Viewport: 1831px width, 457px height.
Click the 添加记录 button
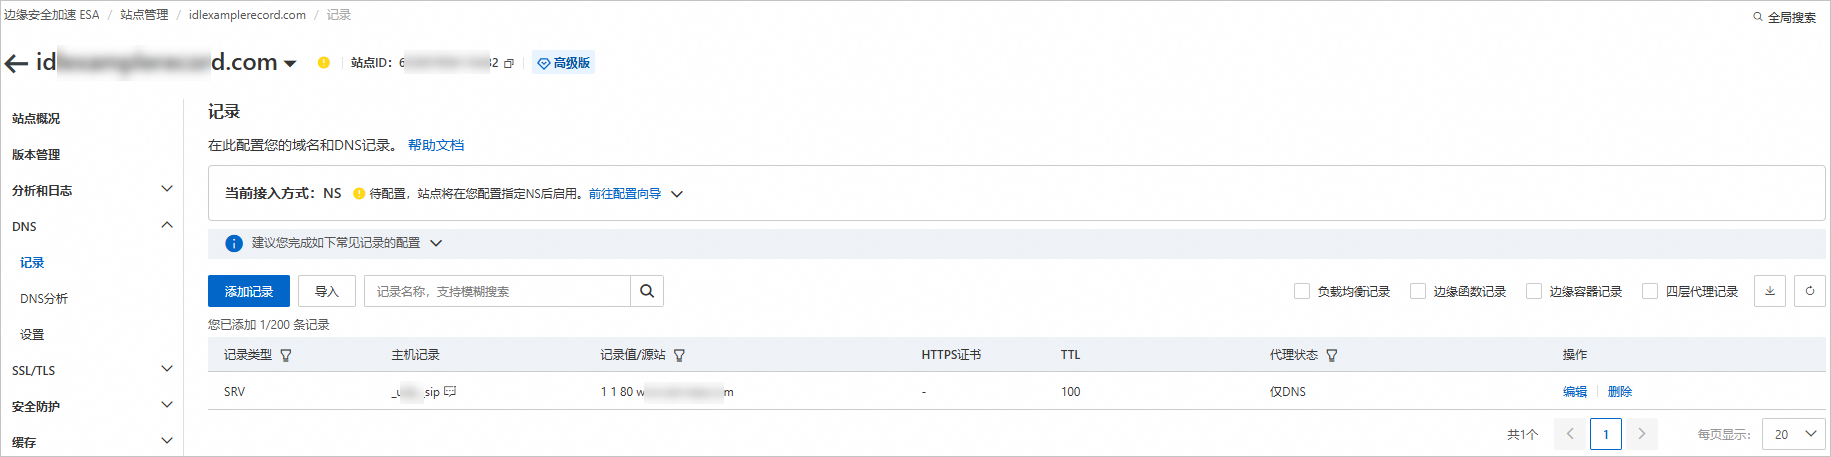tap(249, 291)
